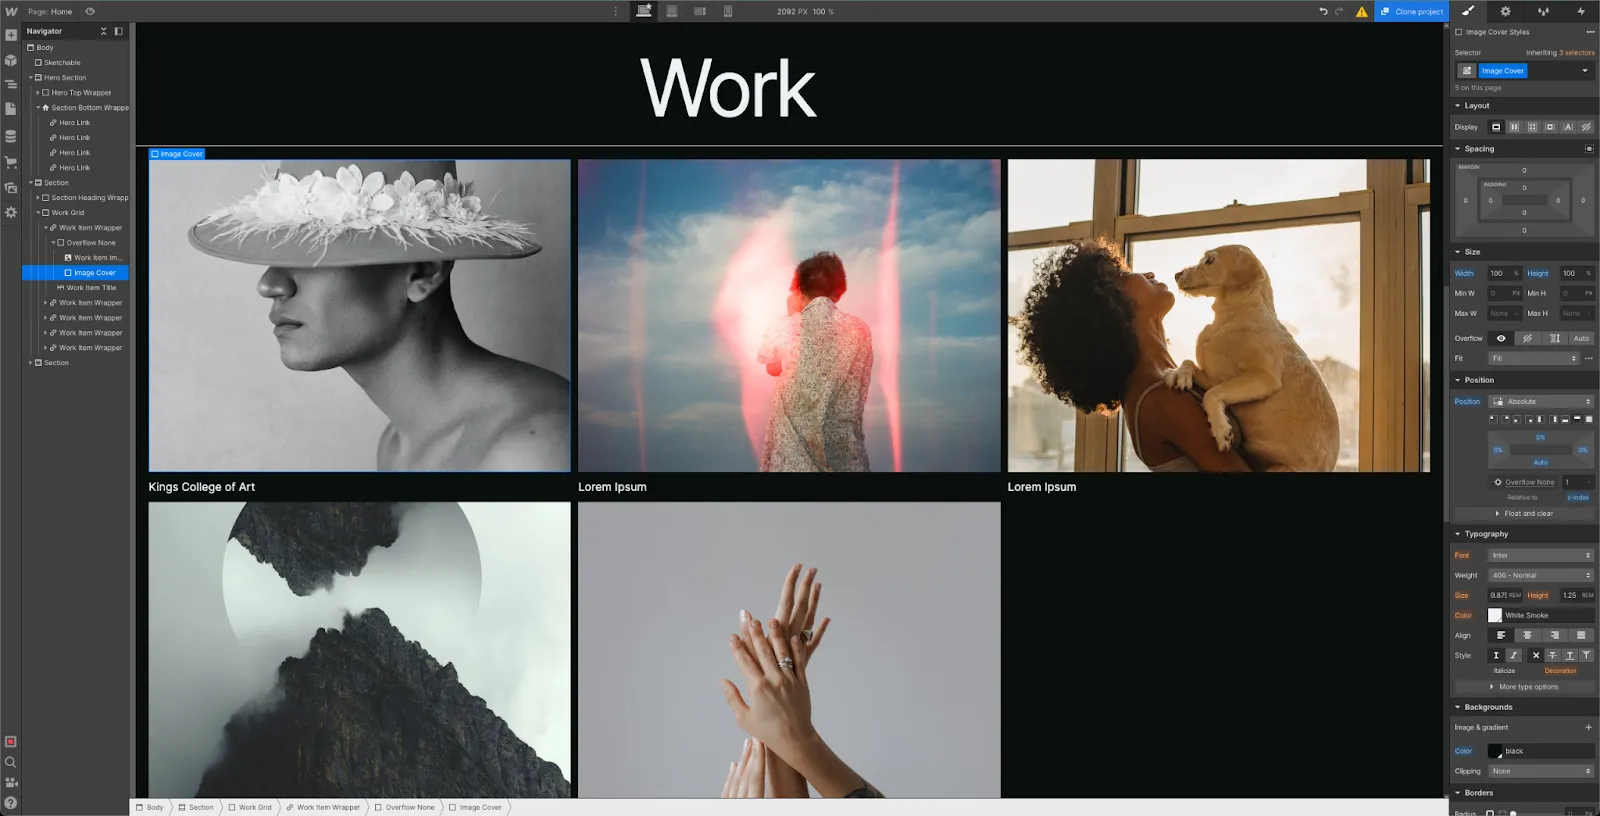Set display to Grid
Image resolution: width=1600 pixels, height=816 pixels.
pyautogui.click(x=1532, y=127)
